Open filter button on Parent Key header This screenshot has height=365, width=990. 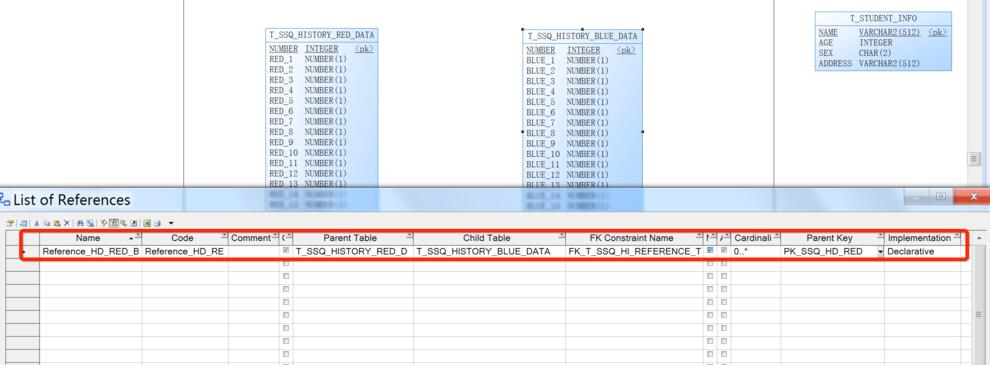(x=880, y=236)
